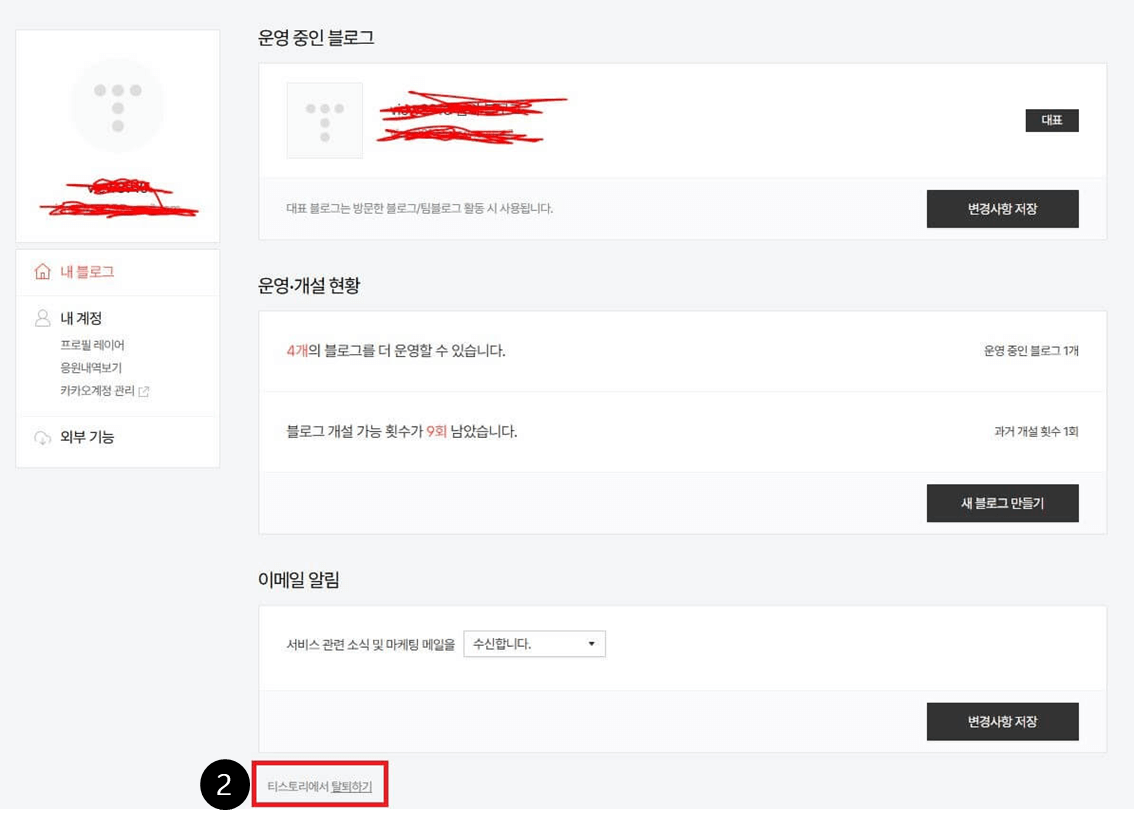
Task: Save changes in the 이메일 알림 section
Action: 1002,722
